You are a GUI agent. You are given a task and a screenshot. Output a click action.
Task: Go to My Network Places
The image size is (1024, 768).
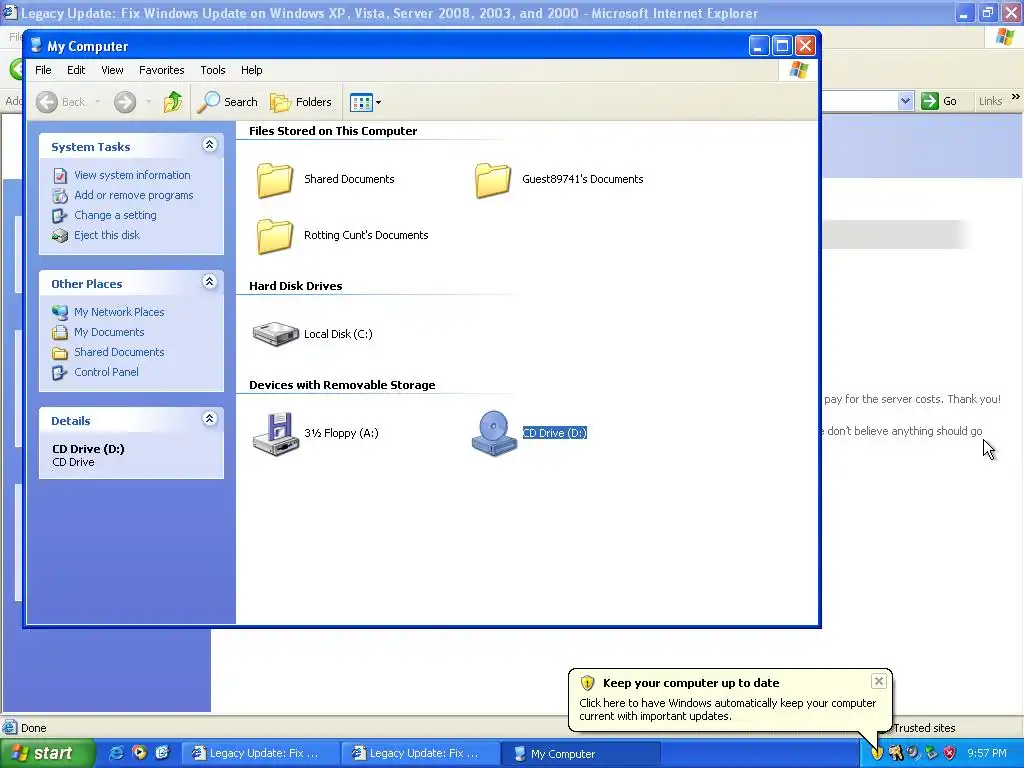click(119, 312)
